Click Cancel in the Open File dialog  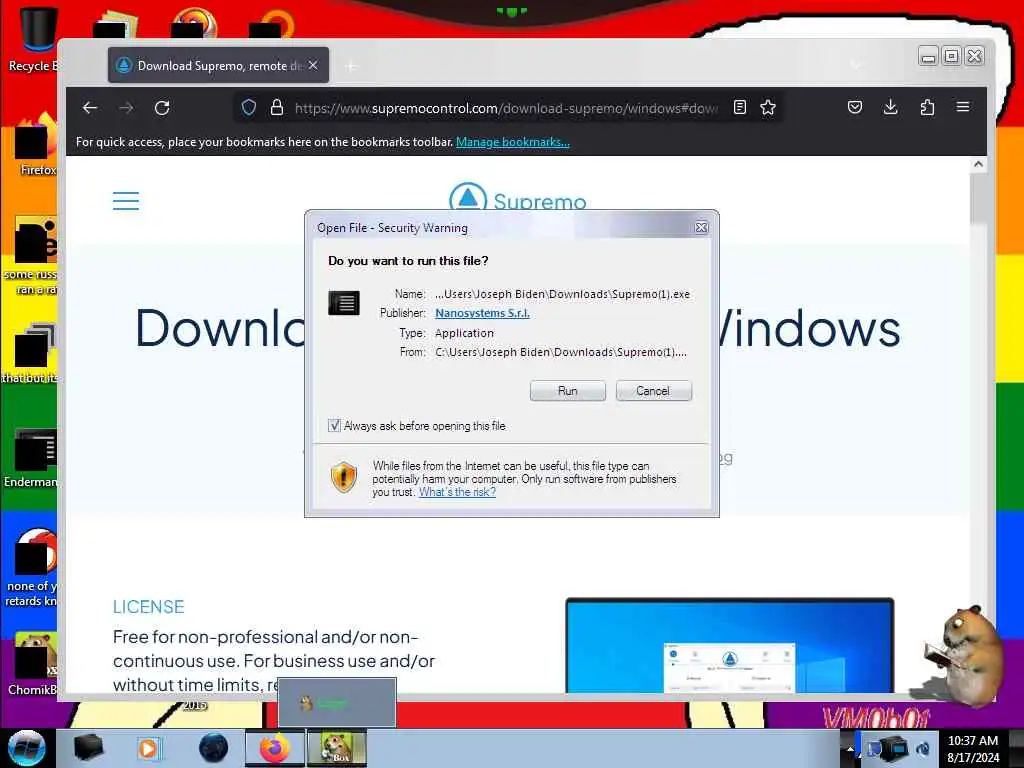coord(653,391)
